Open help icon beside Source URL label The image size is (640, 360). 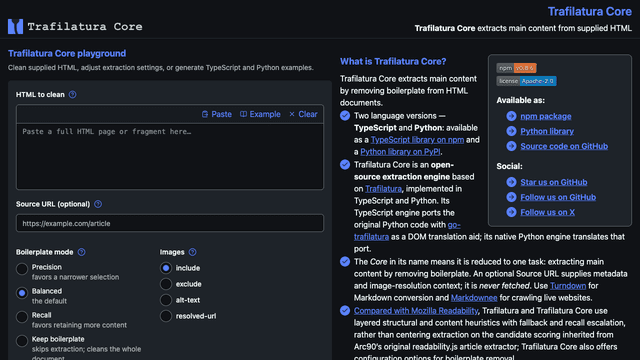click(x=98, y=204)
